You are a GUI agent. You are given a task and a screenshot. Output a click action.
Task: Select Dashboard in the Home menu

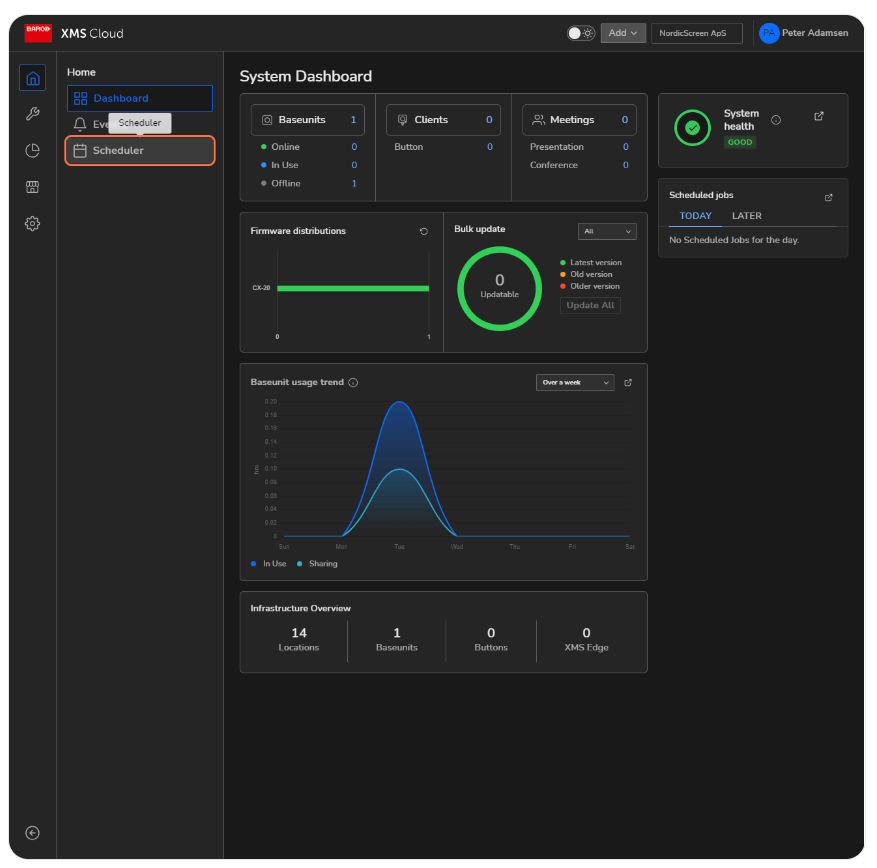tap(140, 98)
